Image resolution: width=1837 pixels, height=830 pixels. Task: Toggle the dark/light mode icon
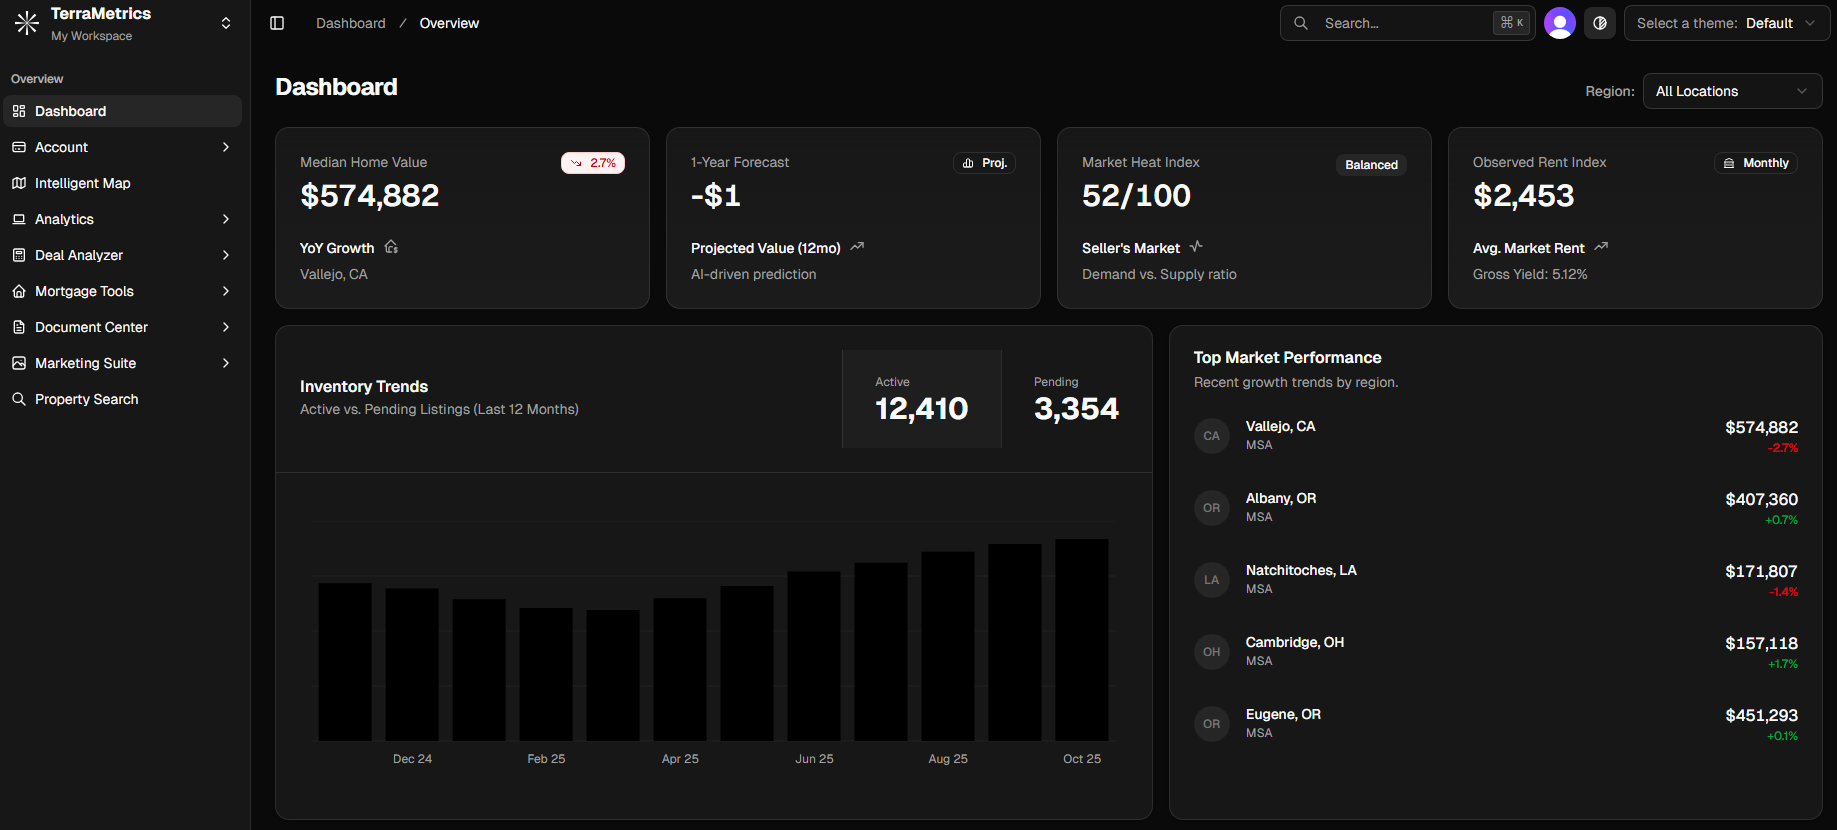[x=1600, y=23]
